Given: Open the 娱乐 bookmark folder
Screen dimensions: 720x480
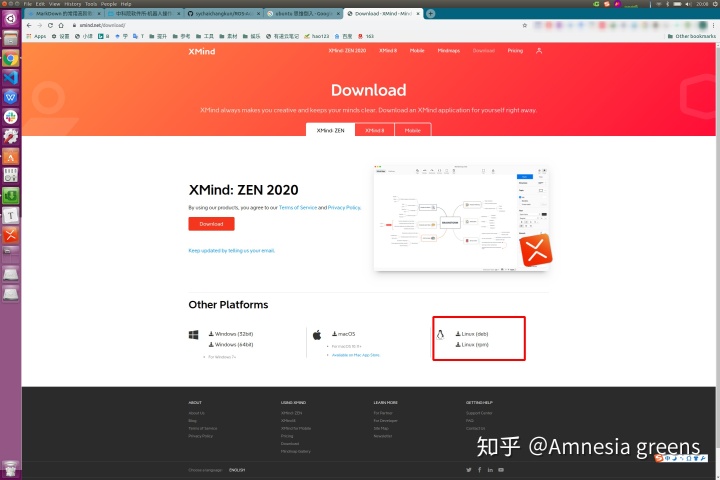Looking at the screenshot, I should (252, 36).
